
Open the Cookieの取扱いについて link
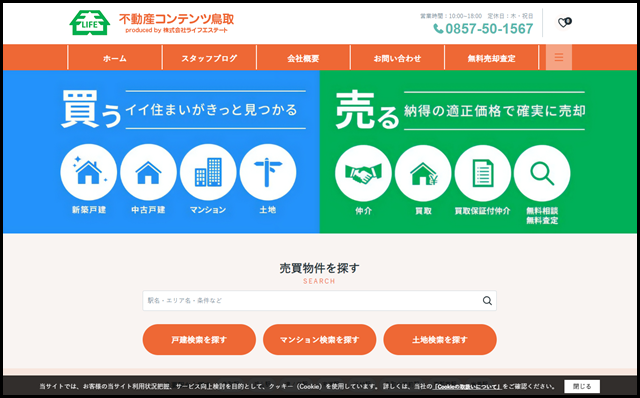pos(467,387)
